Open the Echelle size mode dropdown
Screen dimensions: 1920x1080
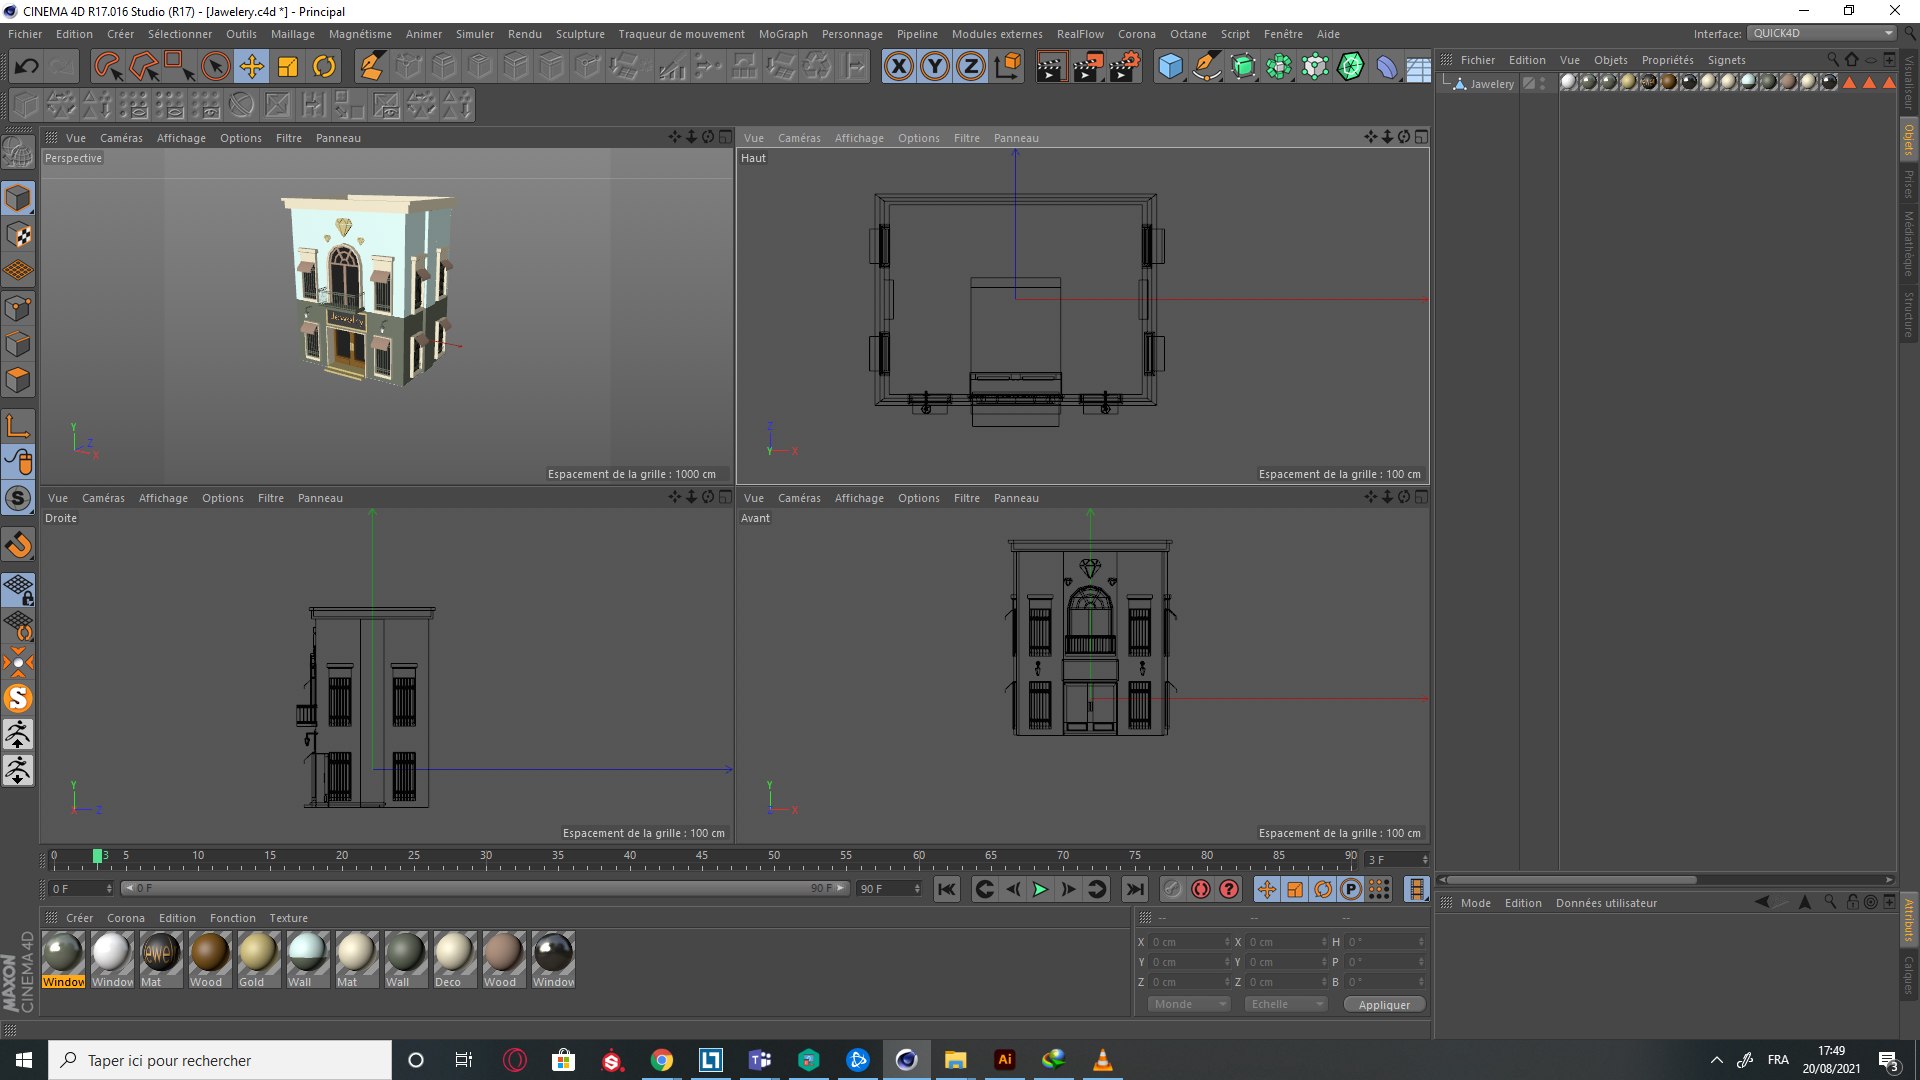pos(1286,1004)
